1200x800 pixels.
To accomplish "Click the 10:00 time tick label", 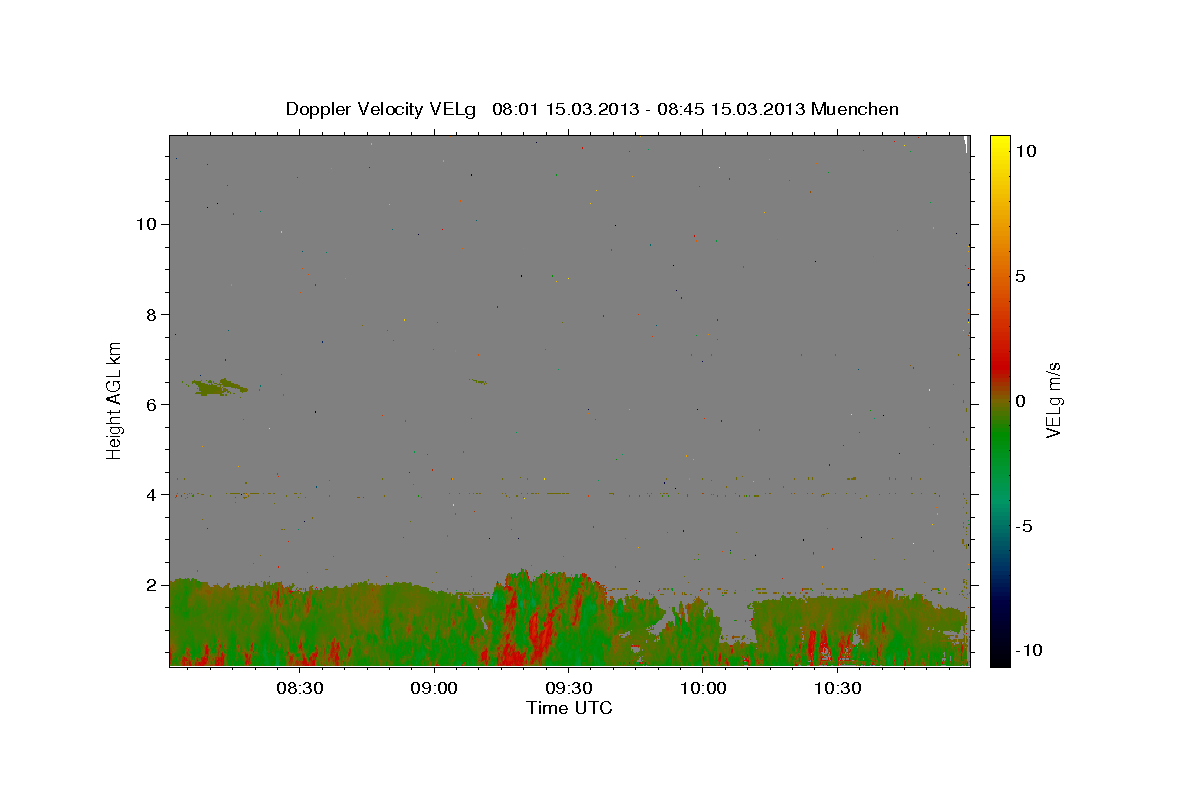I will (x=703, y=689).
